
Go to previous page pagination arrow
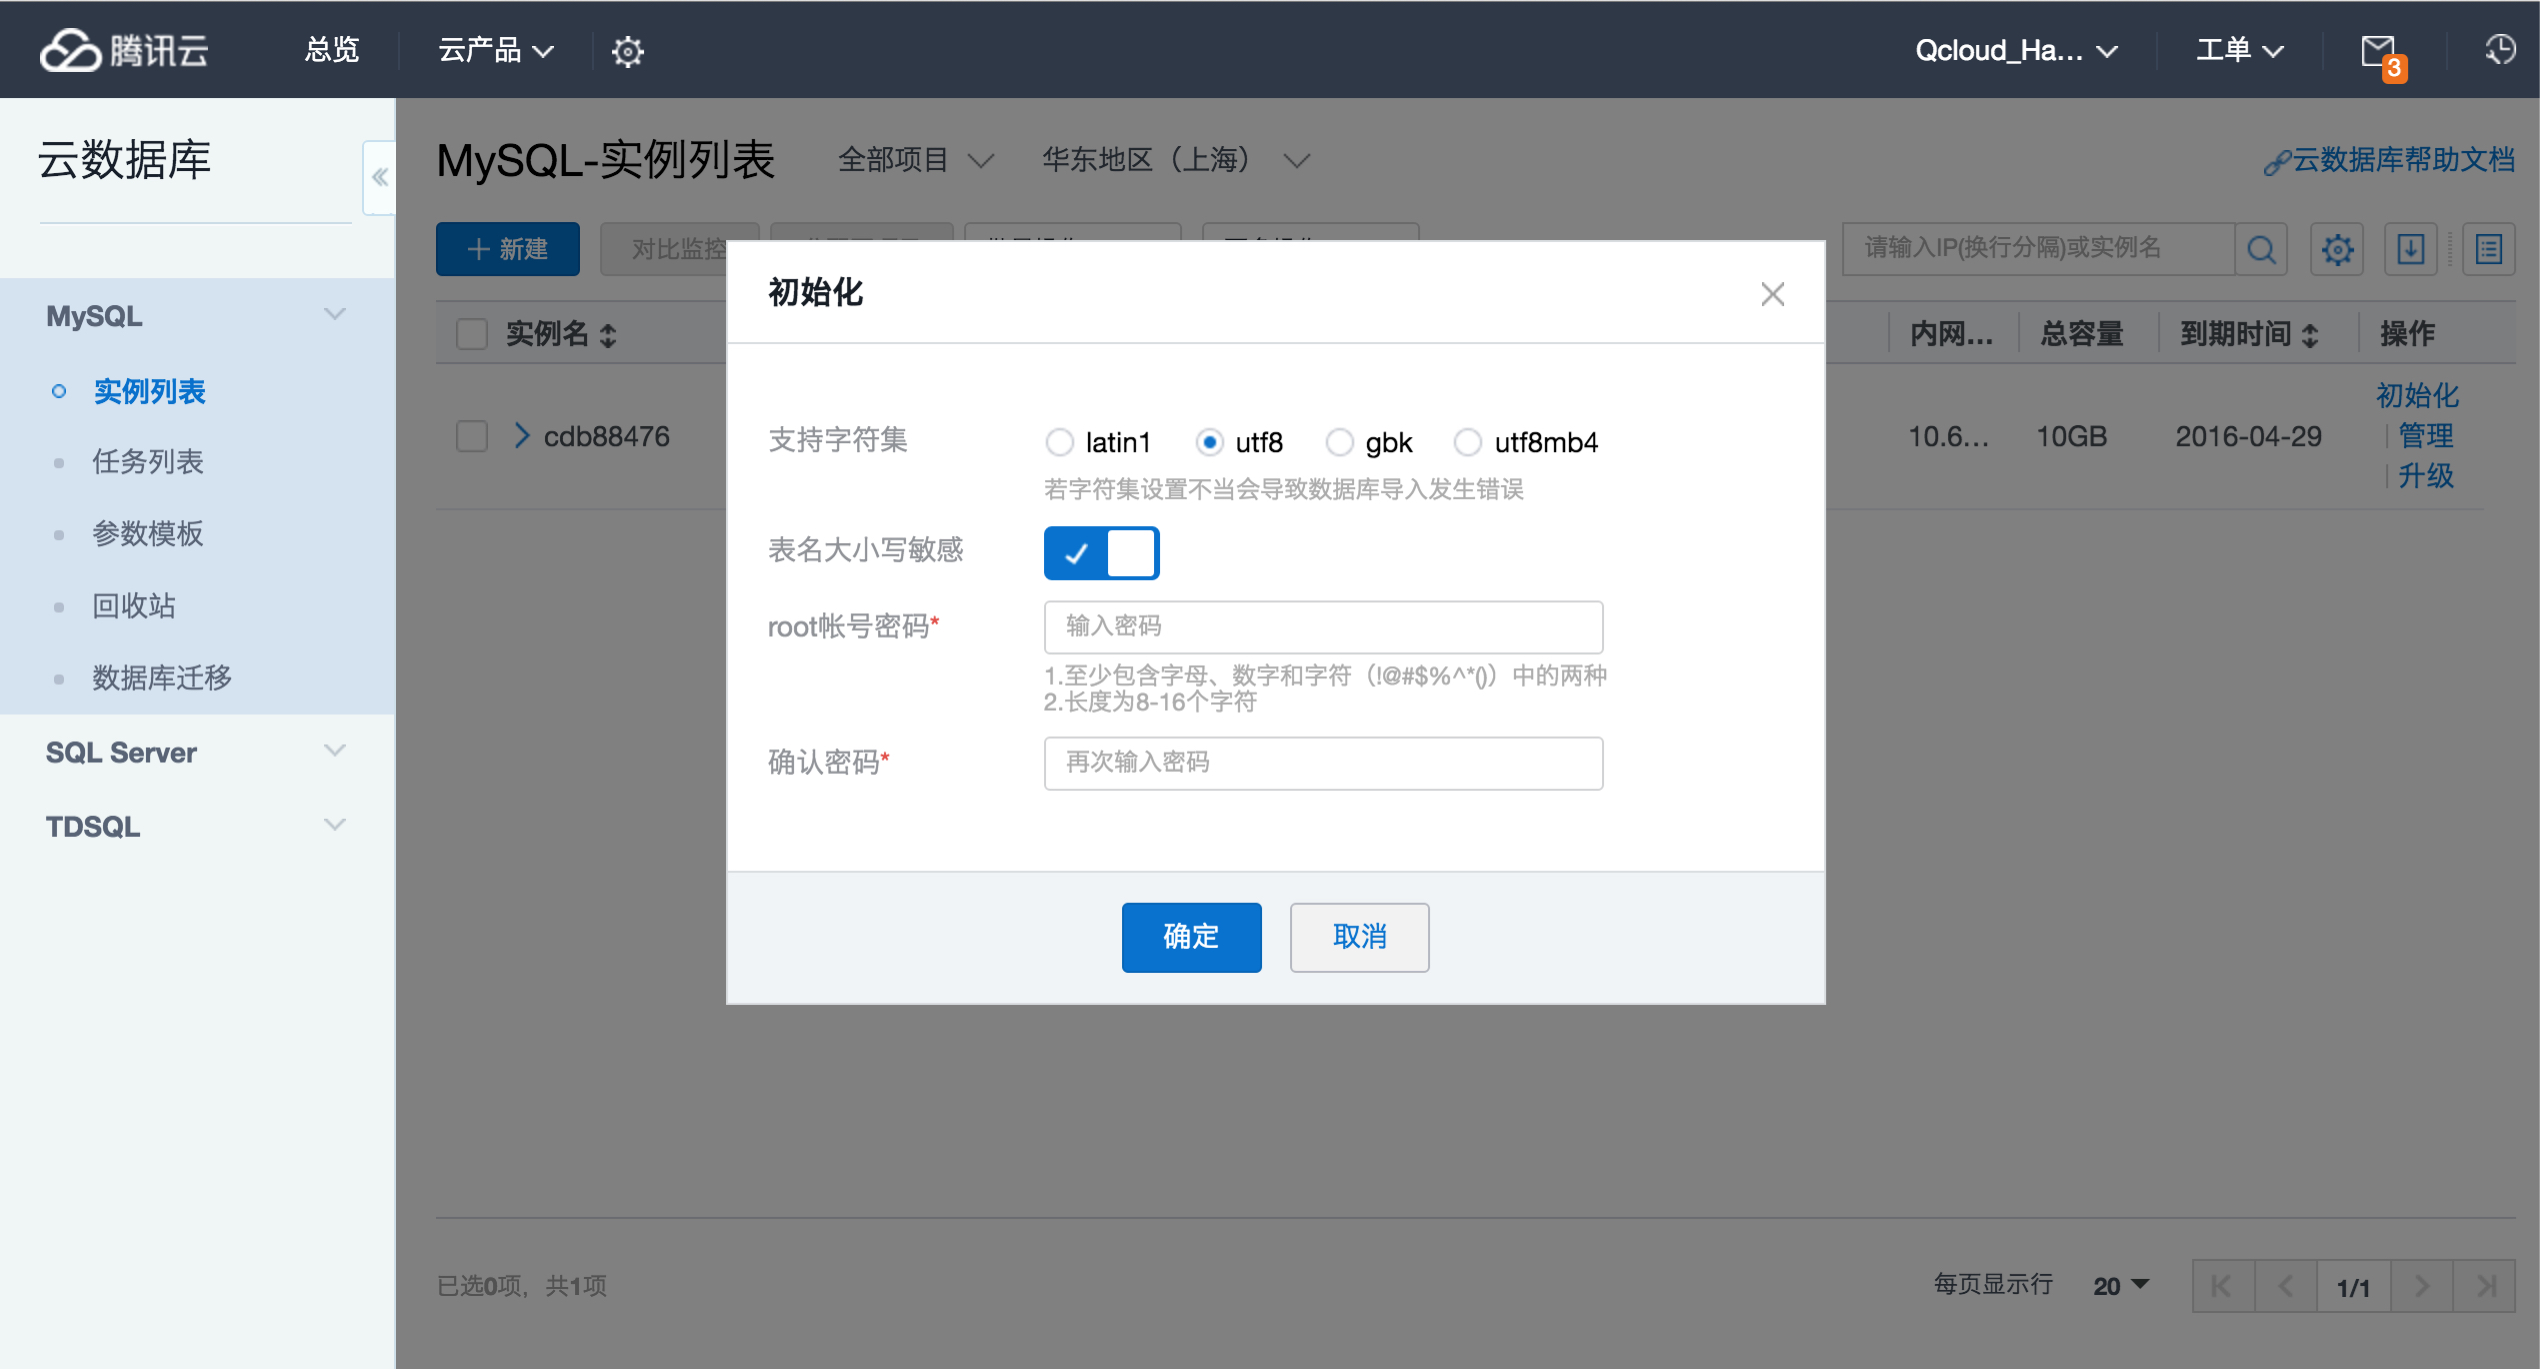point(2286,1286)
